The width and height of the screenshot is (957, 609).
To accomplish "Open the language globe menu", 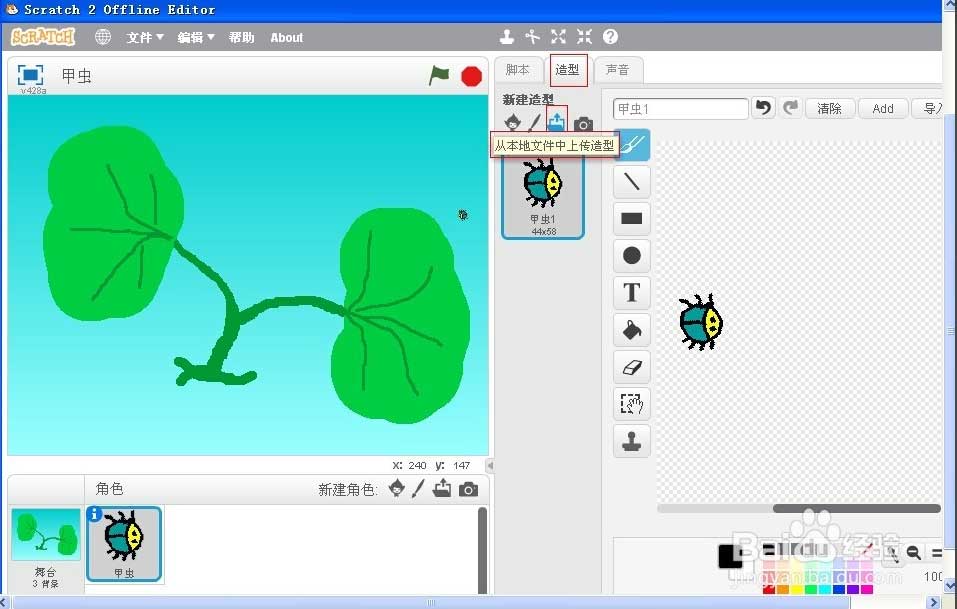I will click(x=103, y=37).
